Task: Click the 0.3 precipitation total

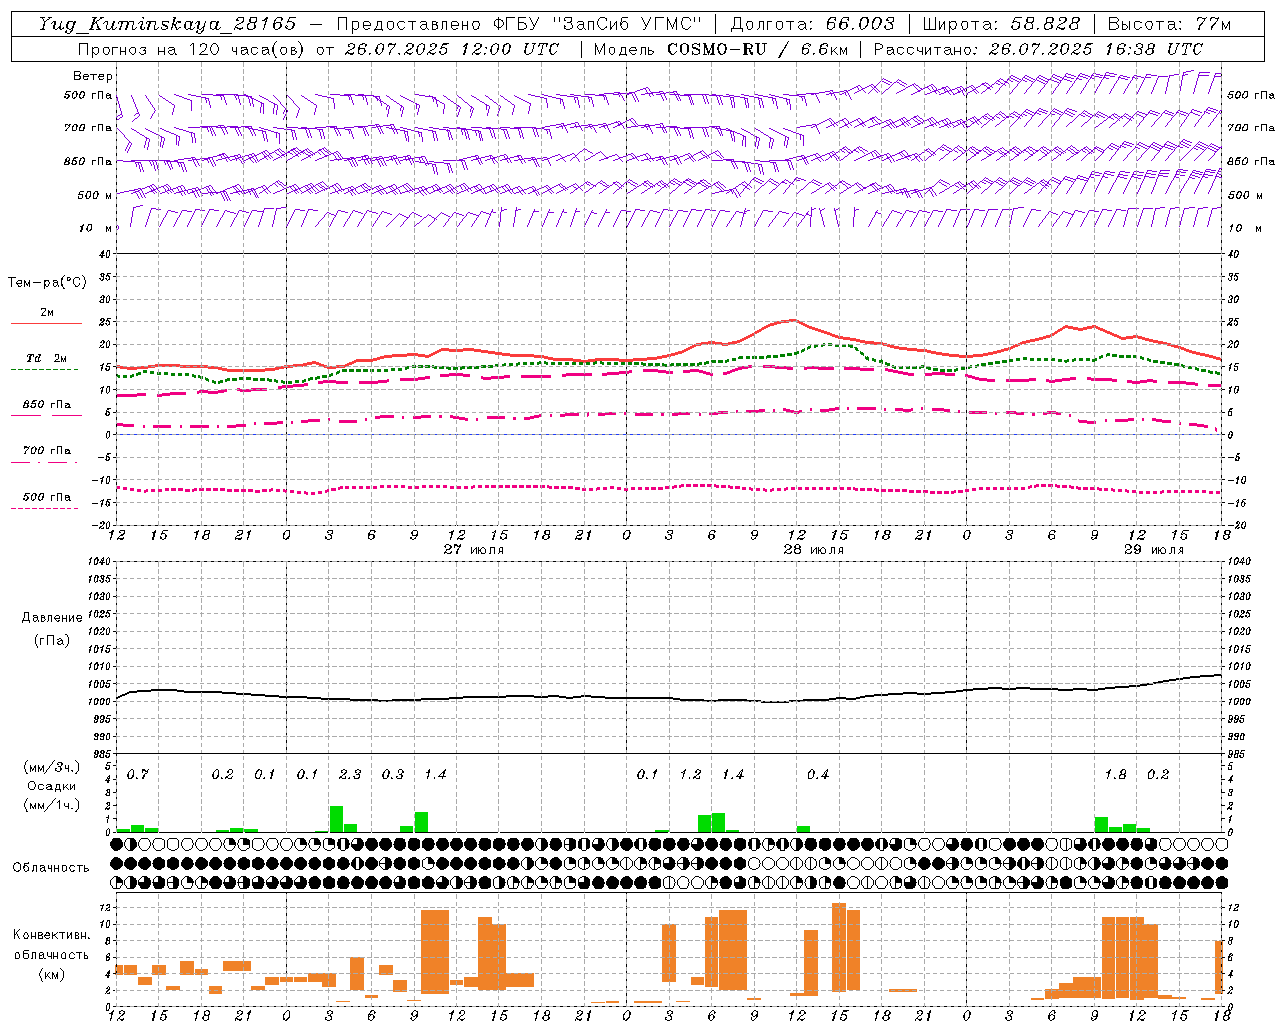Action: pyautogui.click(x=393, y=774)
